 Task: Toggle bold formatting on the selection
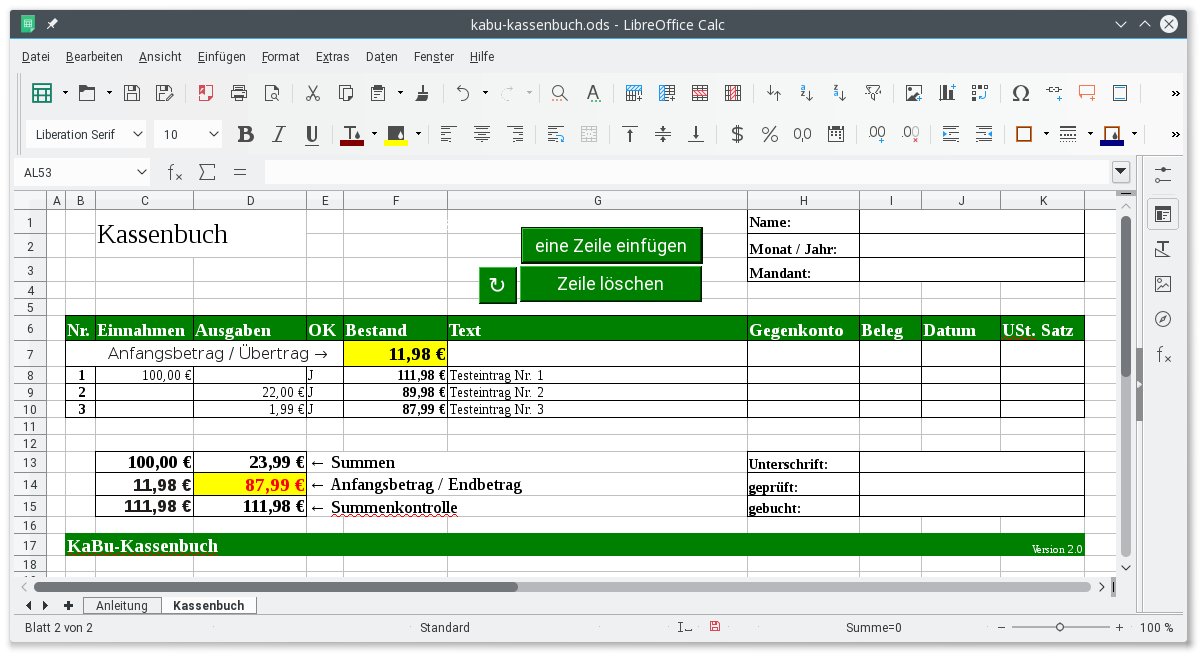click(x=245, y=133)
